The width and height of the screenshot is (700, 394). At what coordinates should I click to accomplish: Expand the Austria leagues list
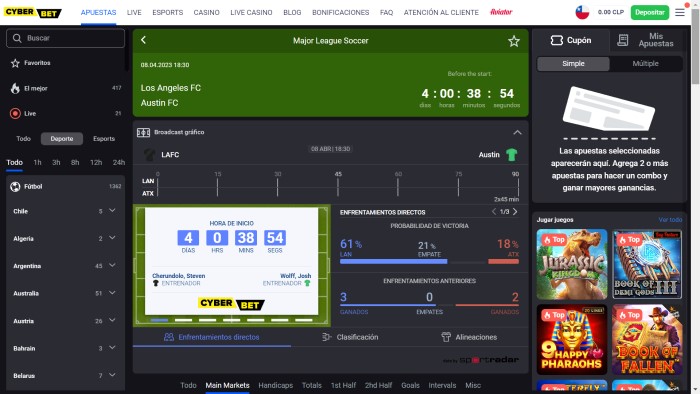pyautogui.click(x=112, y=320)
